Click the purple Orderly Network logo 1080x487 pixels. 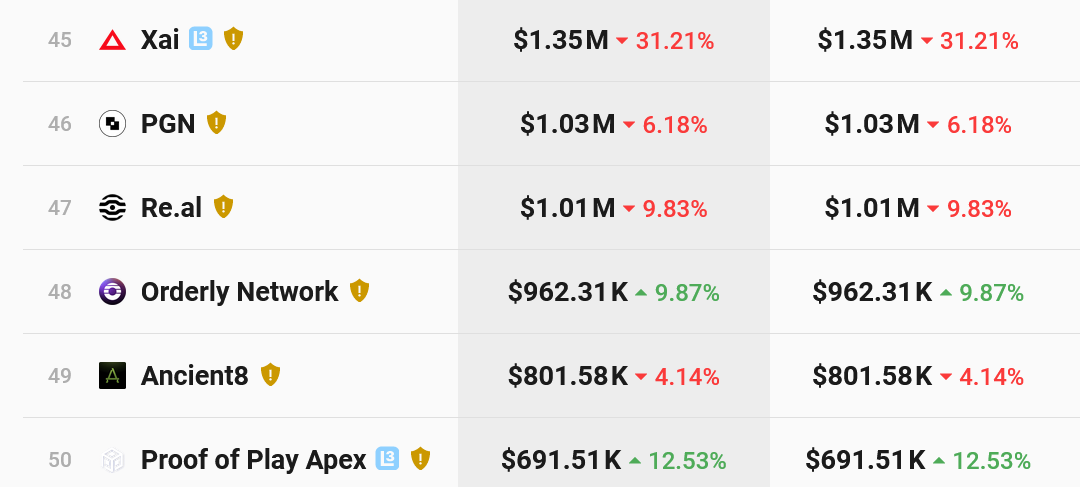pyautogui.click(x=112, y=292)
